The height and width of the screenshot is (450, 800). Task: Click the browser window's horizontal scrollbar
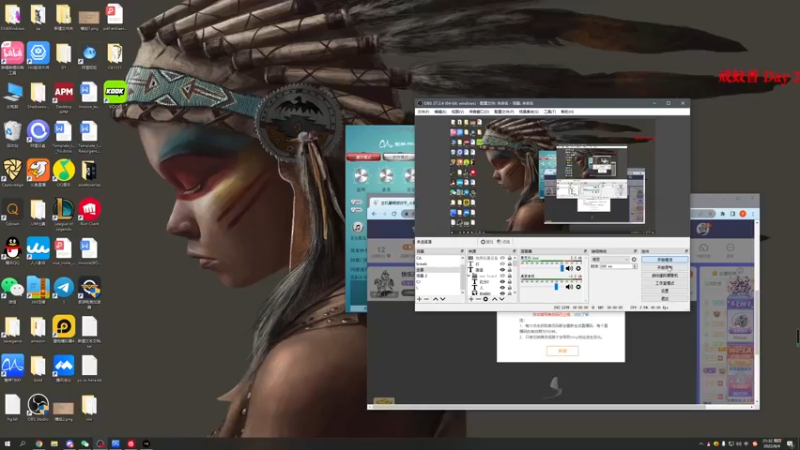pyautogui.click(x=538, y=407)
